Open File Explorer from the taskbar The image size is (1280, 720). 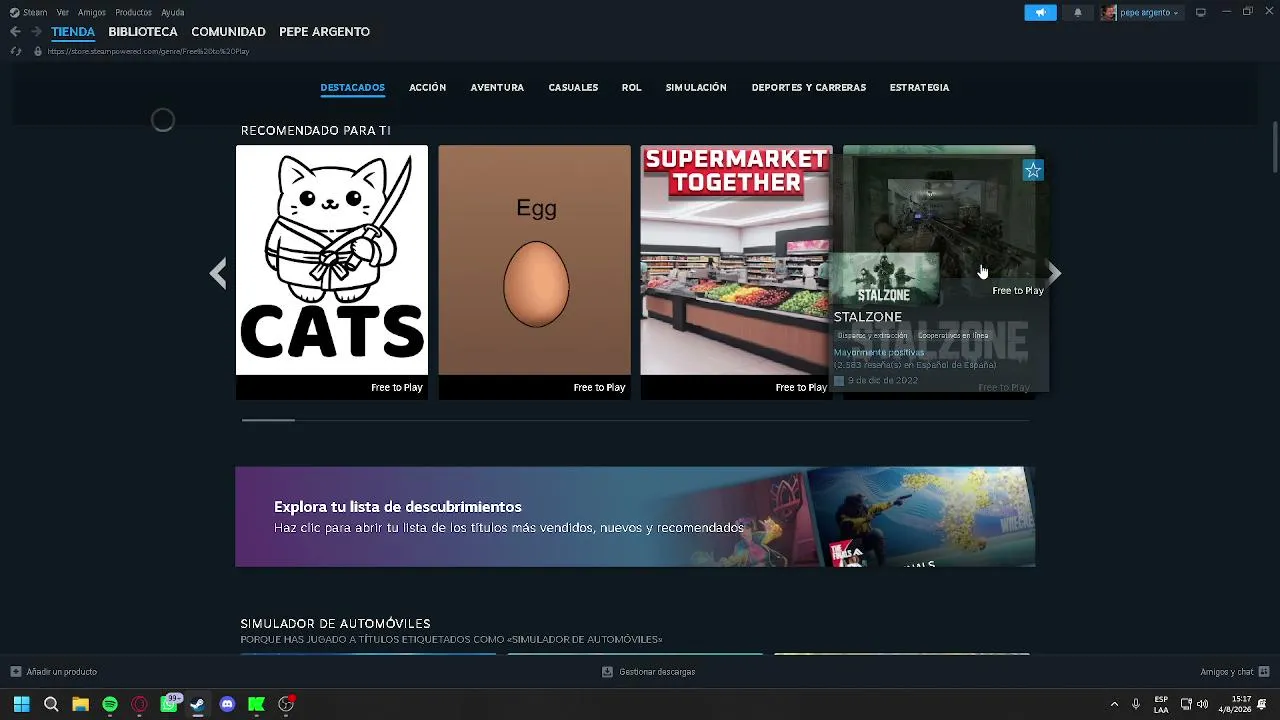tap(80, 704)
